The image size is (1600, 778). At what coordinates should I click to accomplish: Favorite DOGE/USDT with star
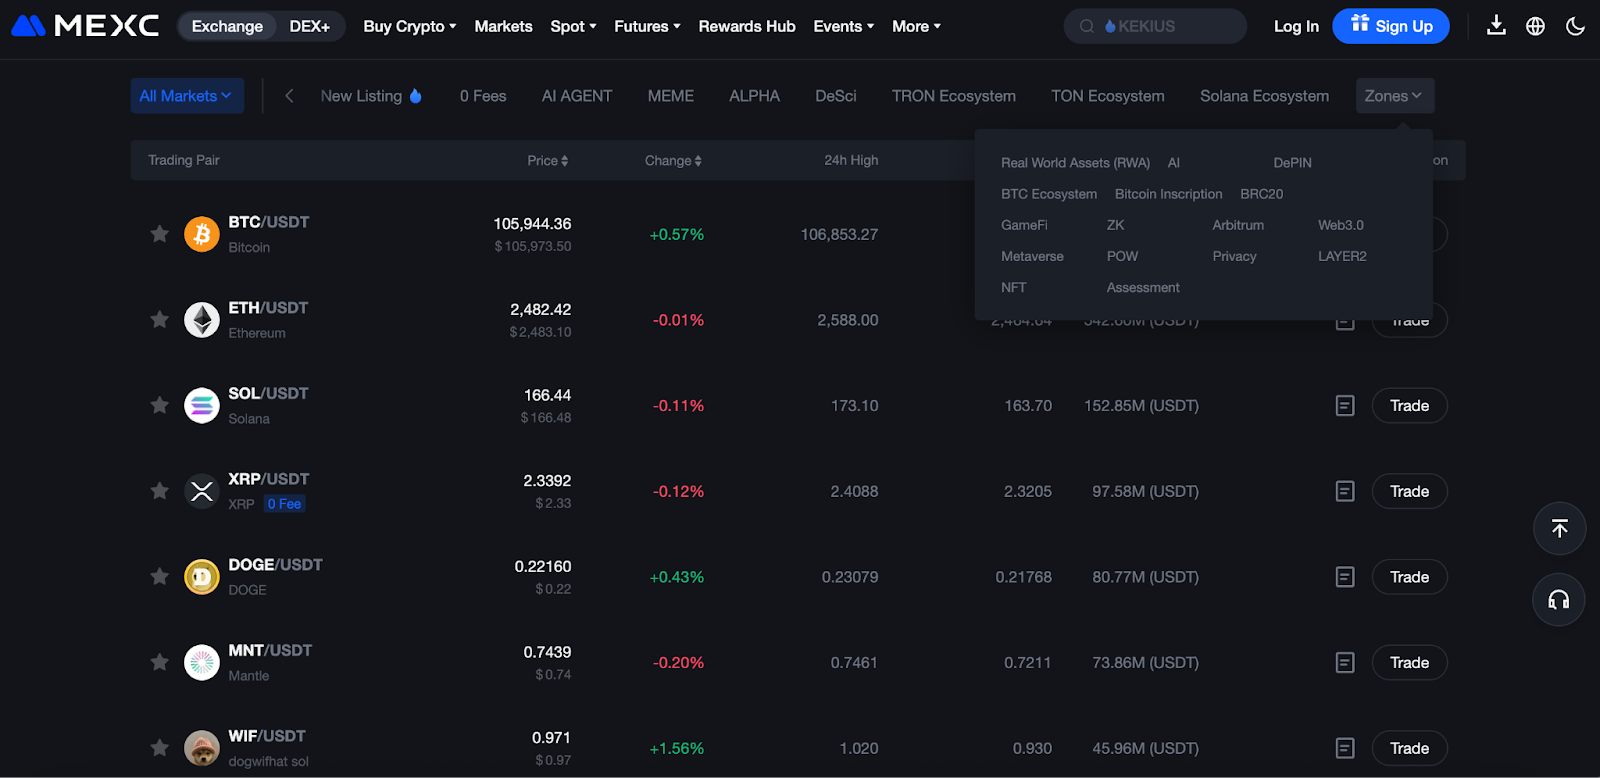[x=159, y=577]
